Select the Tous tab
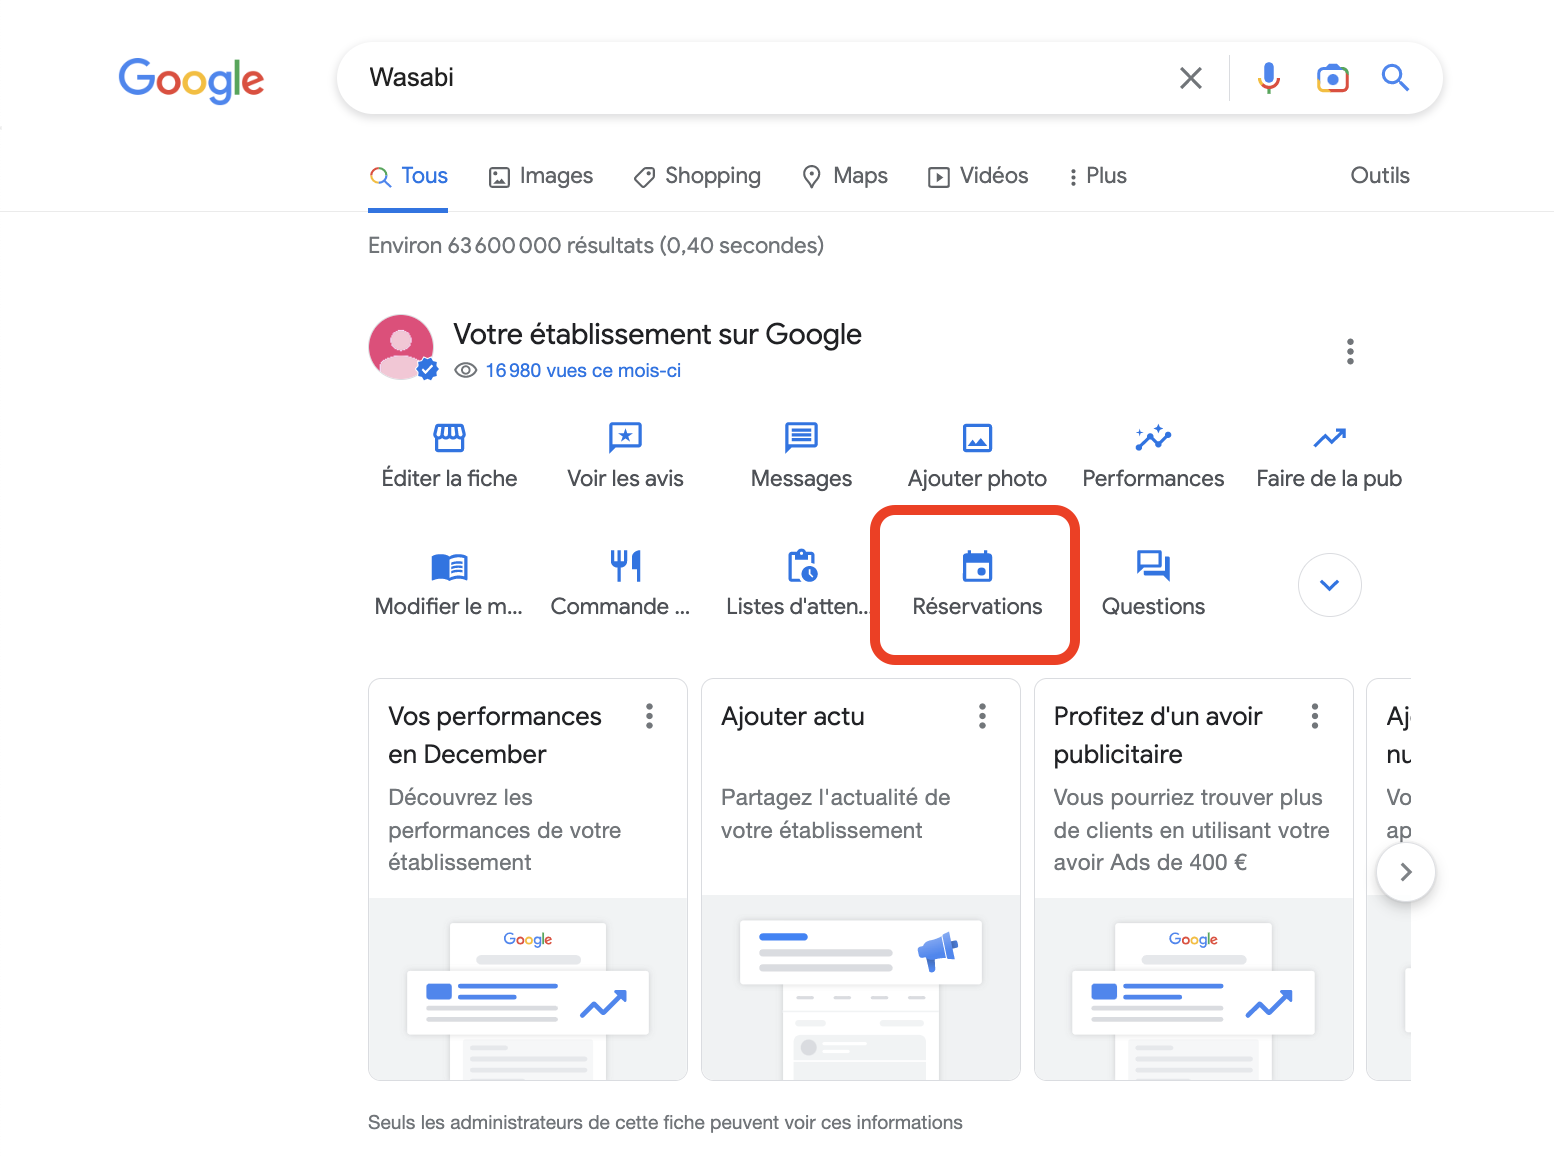This screenshot has width=1554, height=1158. pyautogui.click(x=408, y=176)
